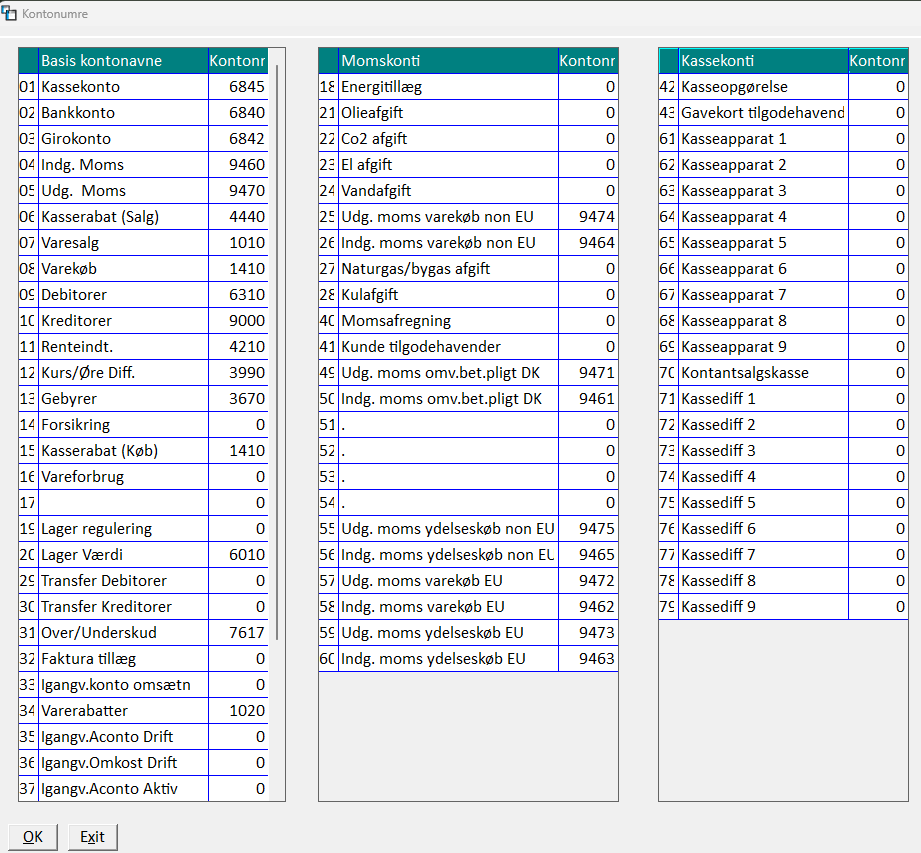Edit Kassekonto account number 6845
This screenshot has height=853, width=921.
(x=238, y=87)
